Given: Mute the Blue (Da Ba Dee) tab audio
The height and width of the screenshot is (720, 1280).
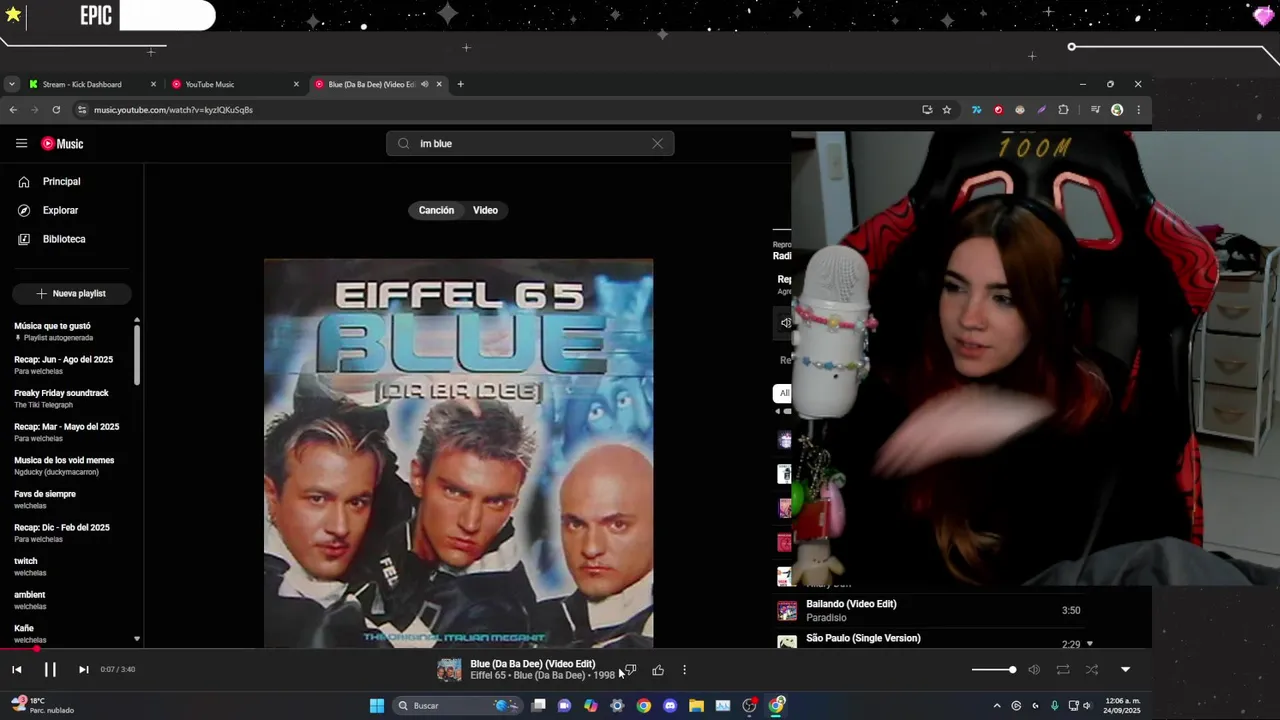Looking at the screenshot, I should point(424,85).
